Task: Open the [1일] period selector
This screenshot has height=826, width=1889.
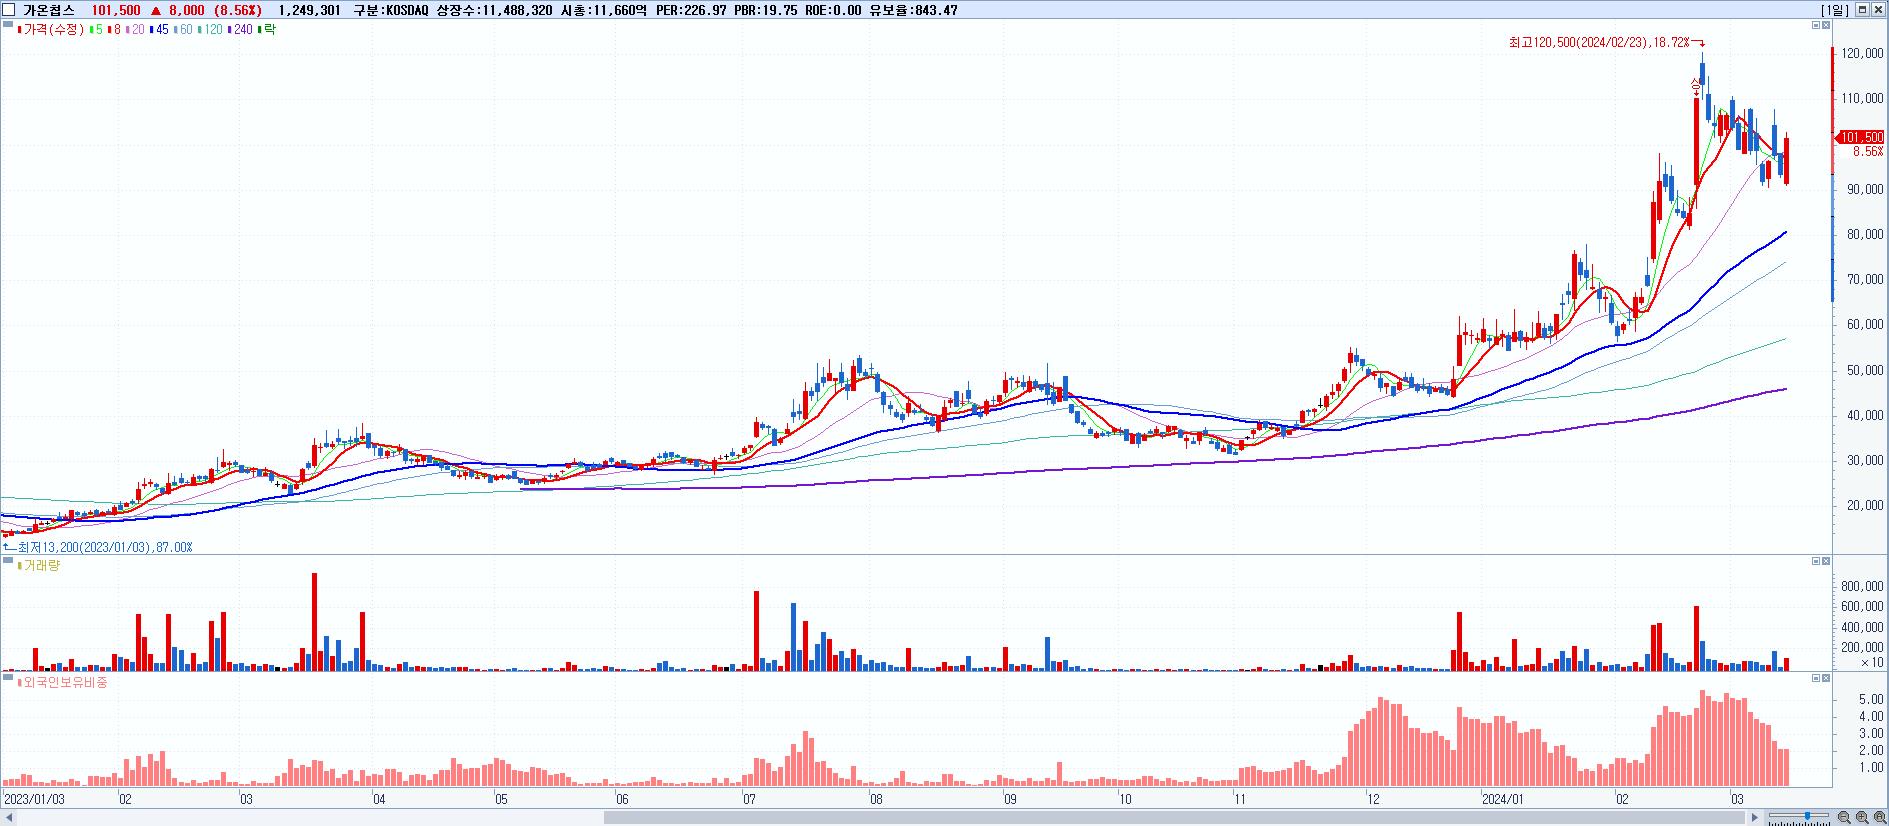Action: (x=1835, y=10)
